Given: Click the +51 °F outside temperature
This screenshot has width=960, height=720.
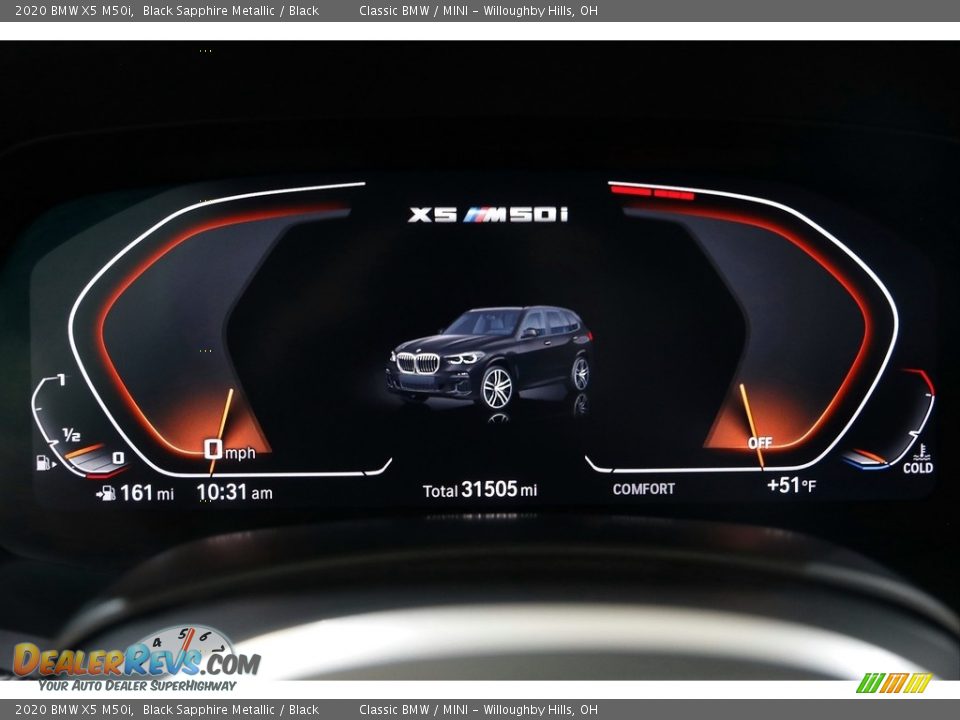Looking at the screenshot, I should (791, 486).
